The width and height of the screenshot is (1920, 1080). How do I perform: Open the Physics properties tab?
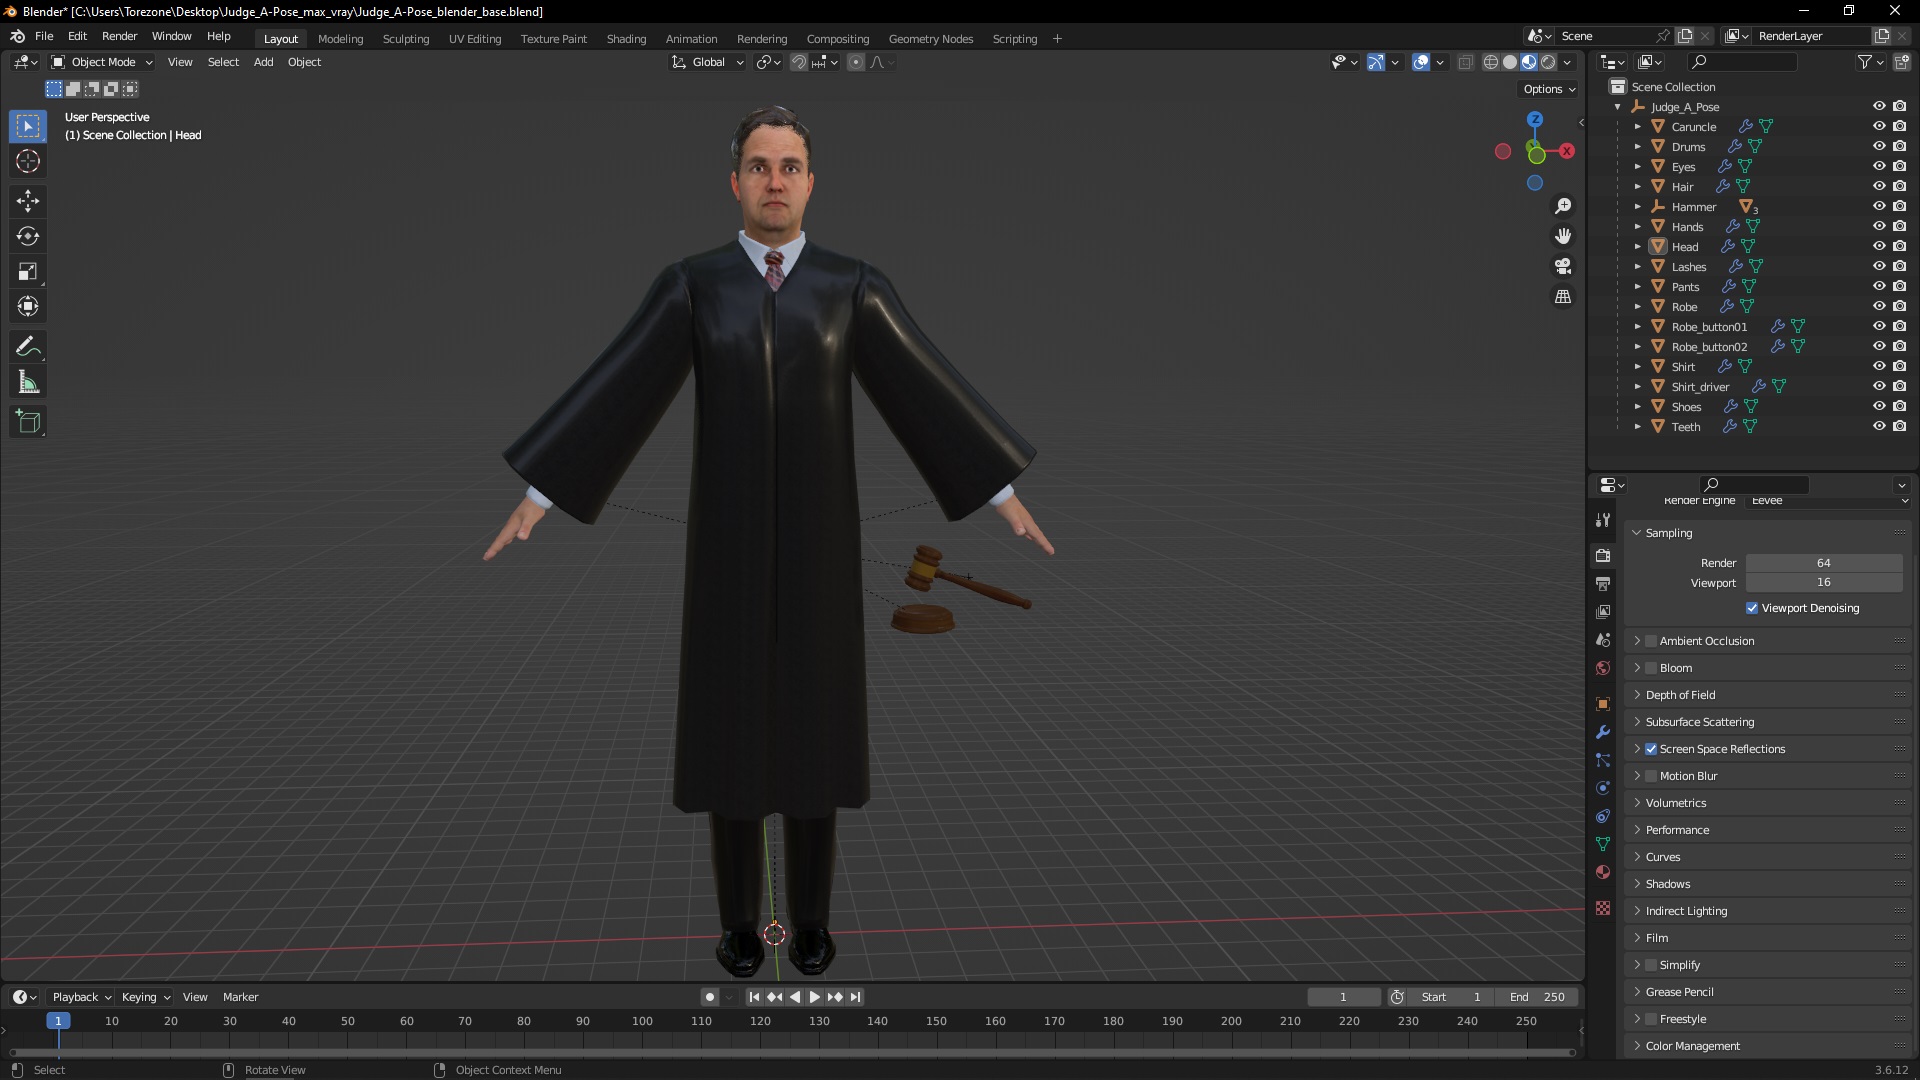tap(1603, 788)
